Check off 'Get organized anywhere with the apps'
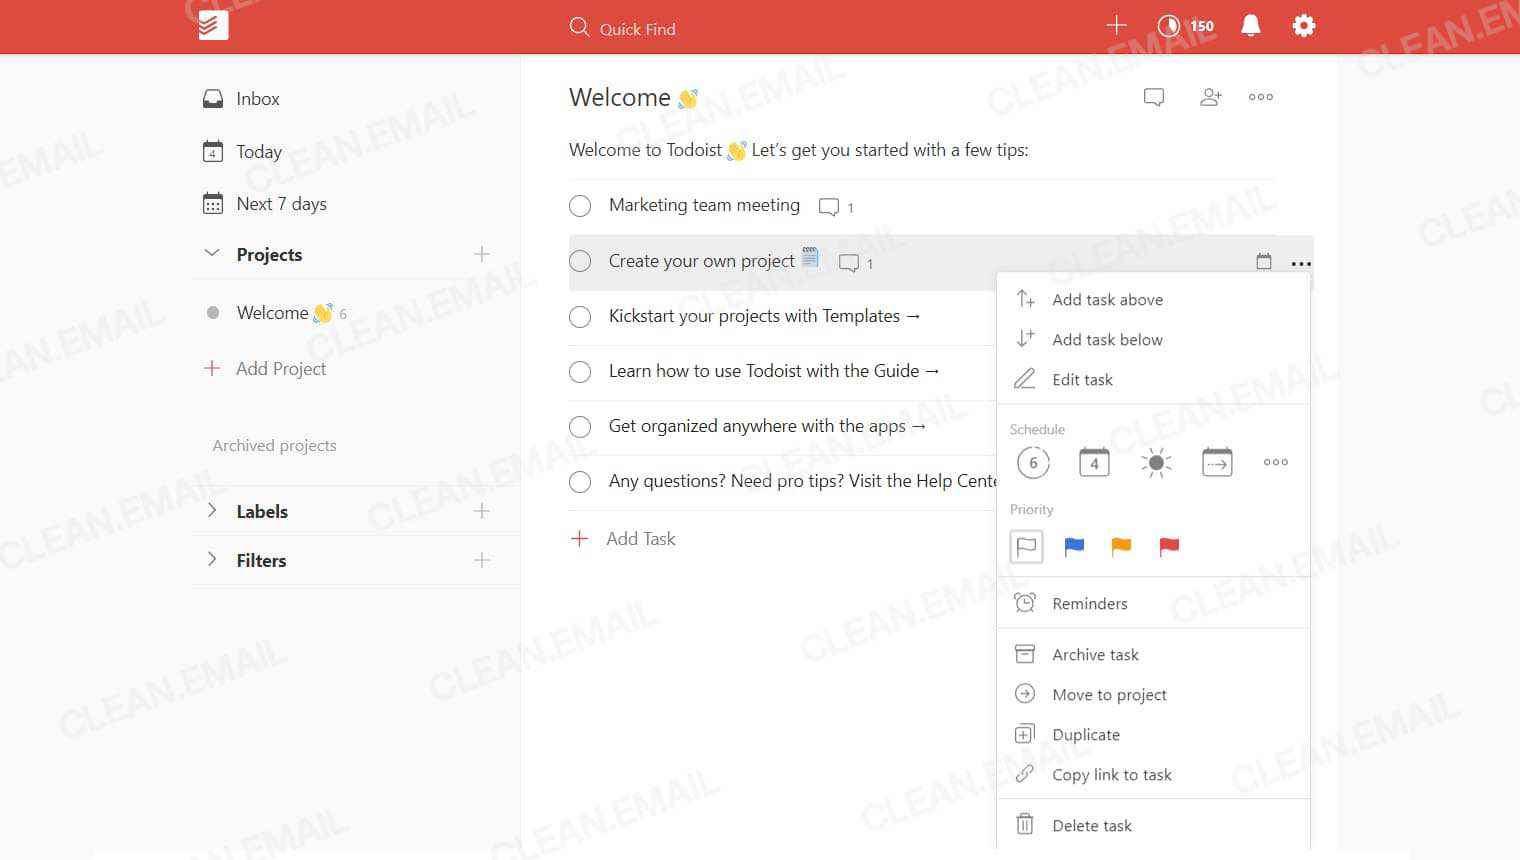The image size is (1520, 860). 580,426
